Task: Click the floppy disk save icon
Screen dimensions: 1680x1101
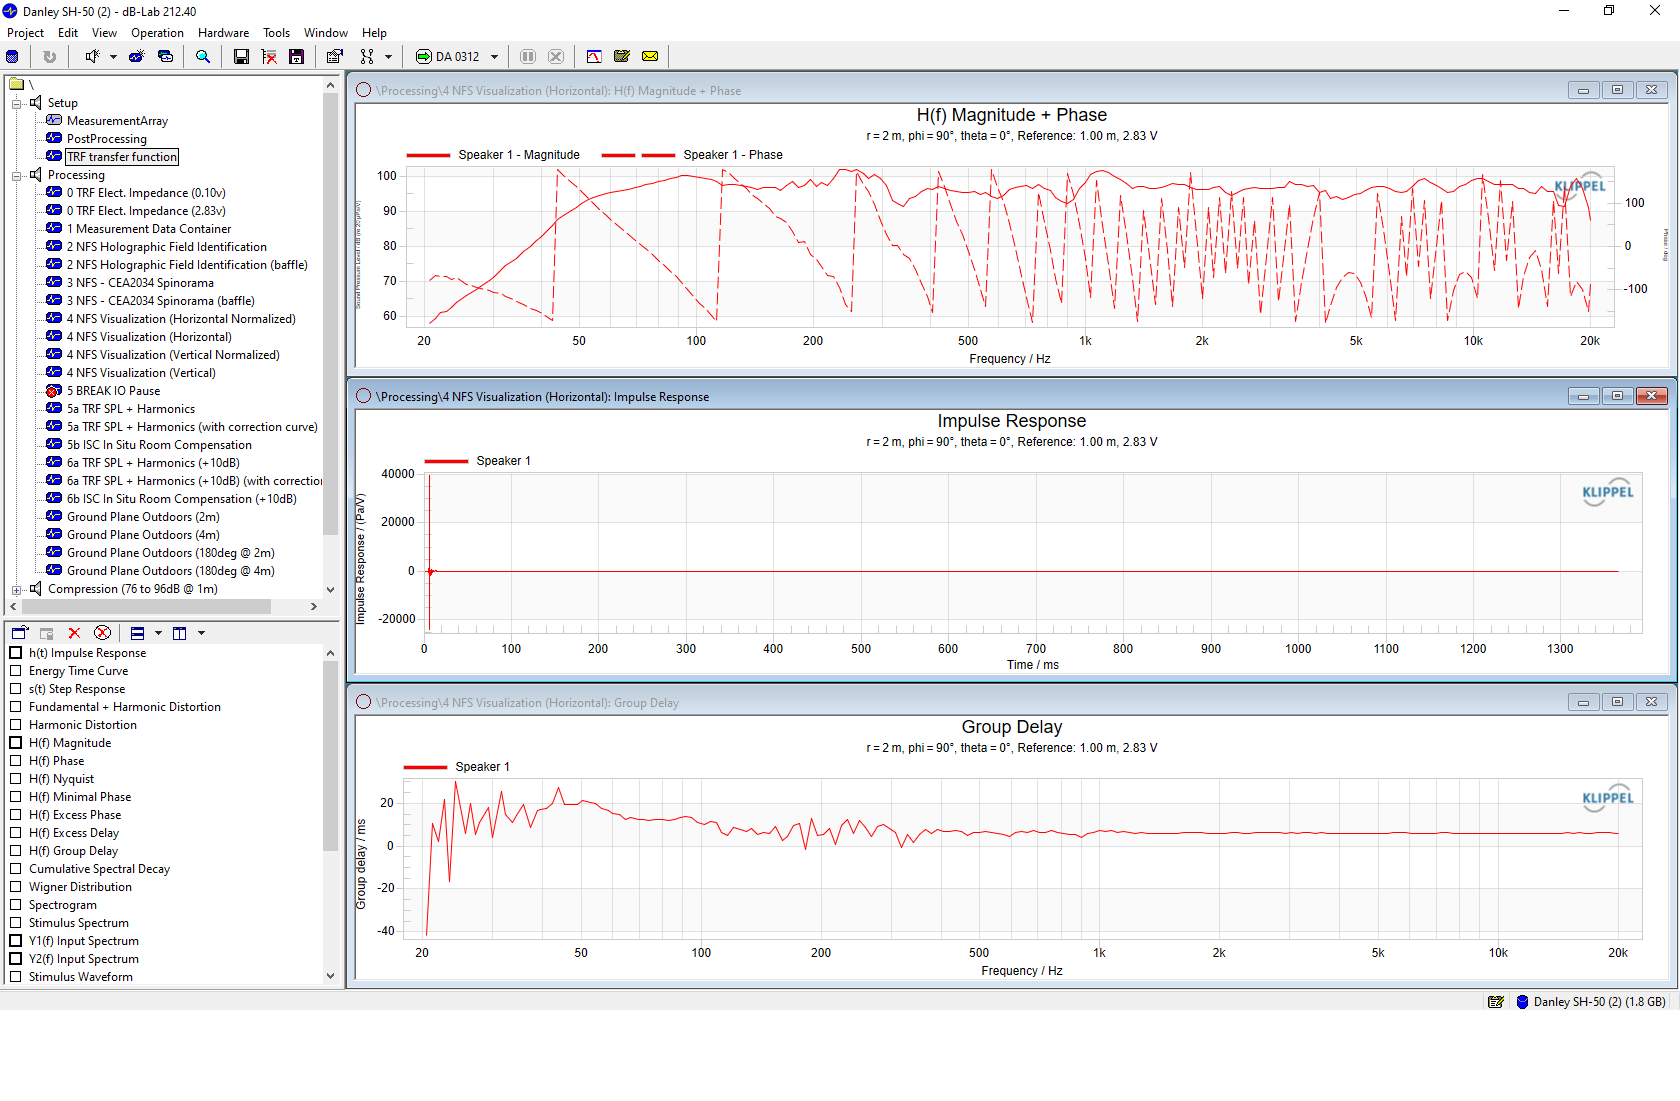Action: [241, 57]
